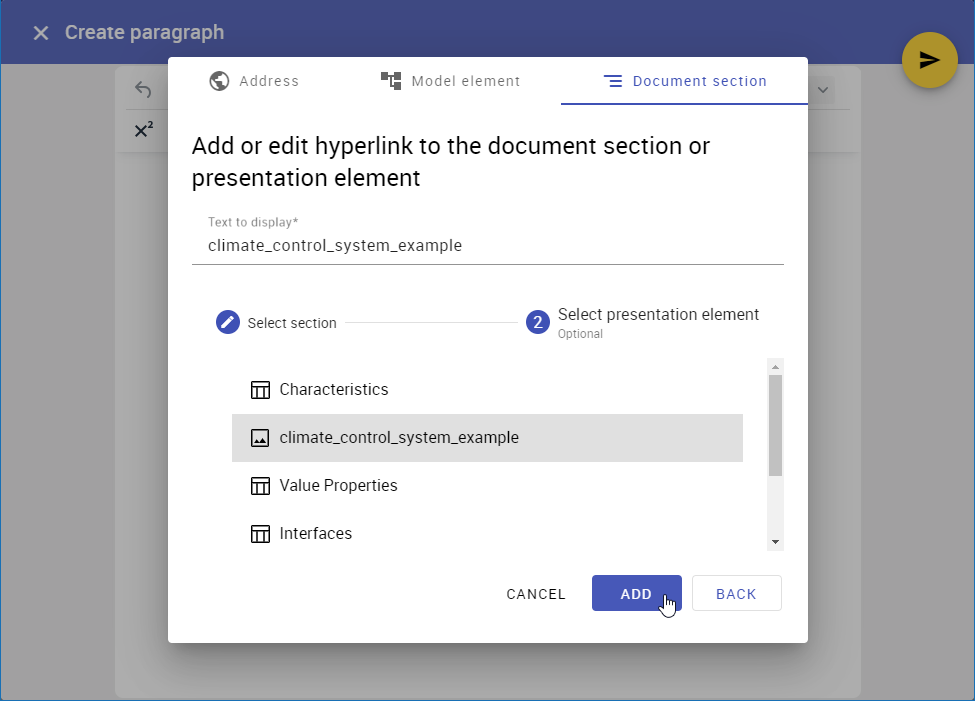Close the Create paragraph dialog

40,33
